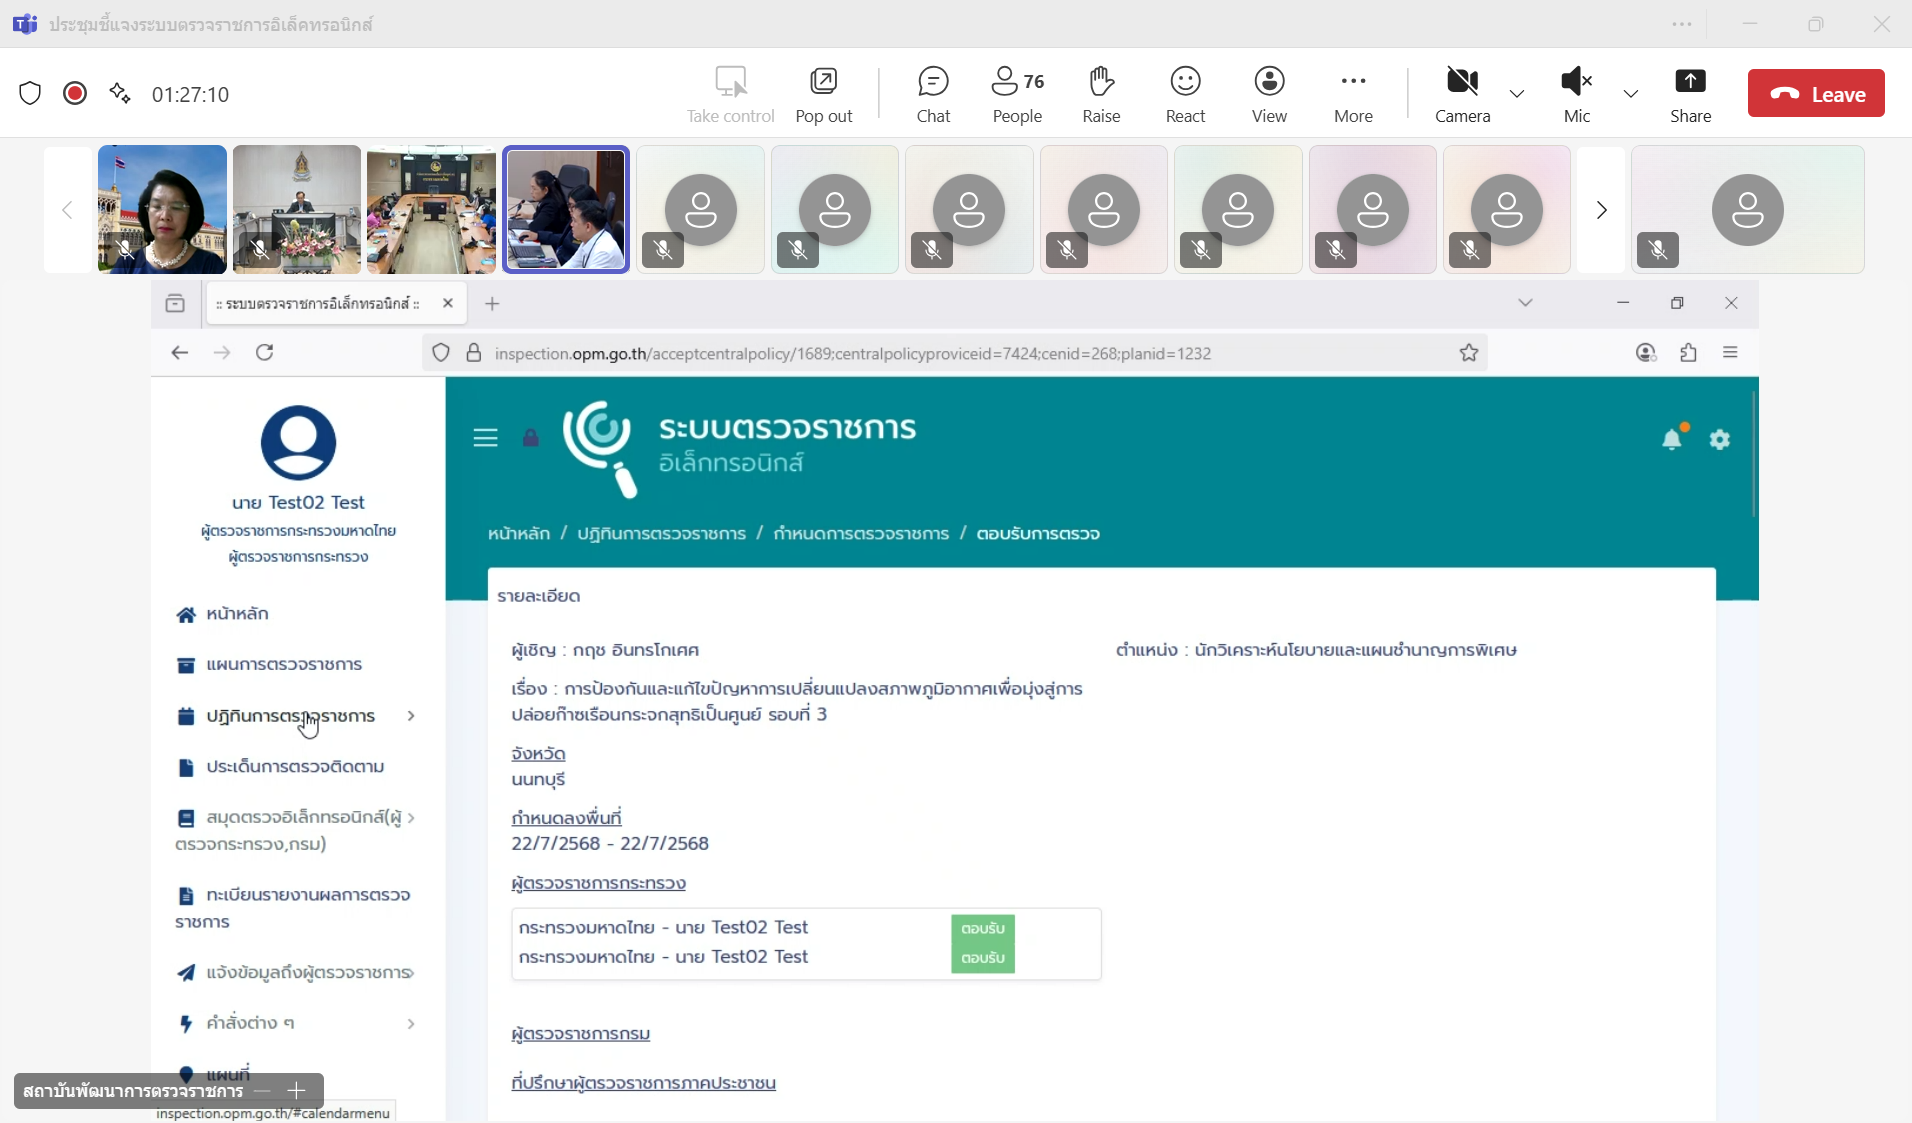1912x1123 pixels.
Task: Open the More actions menu
Action: coord(1353,94)
